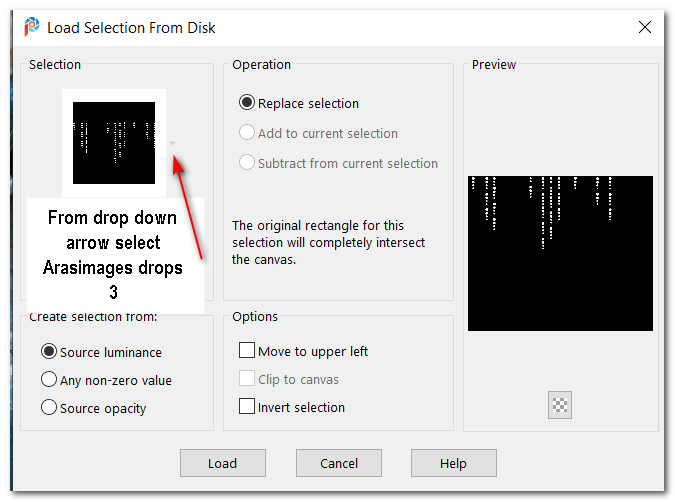Image resolution: width=675 pixels, height=502 pixels.
Task: Click the large Preview image
Action: [560, 253]
